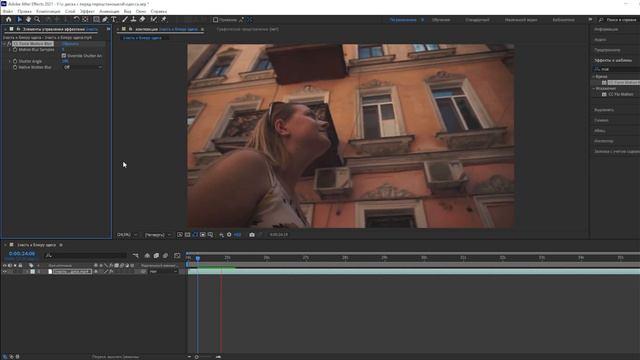Select the Puppet Pin tool

point(164,19)
